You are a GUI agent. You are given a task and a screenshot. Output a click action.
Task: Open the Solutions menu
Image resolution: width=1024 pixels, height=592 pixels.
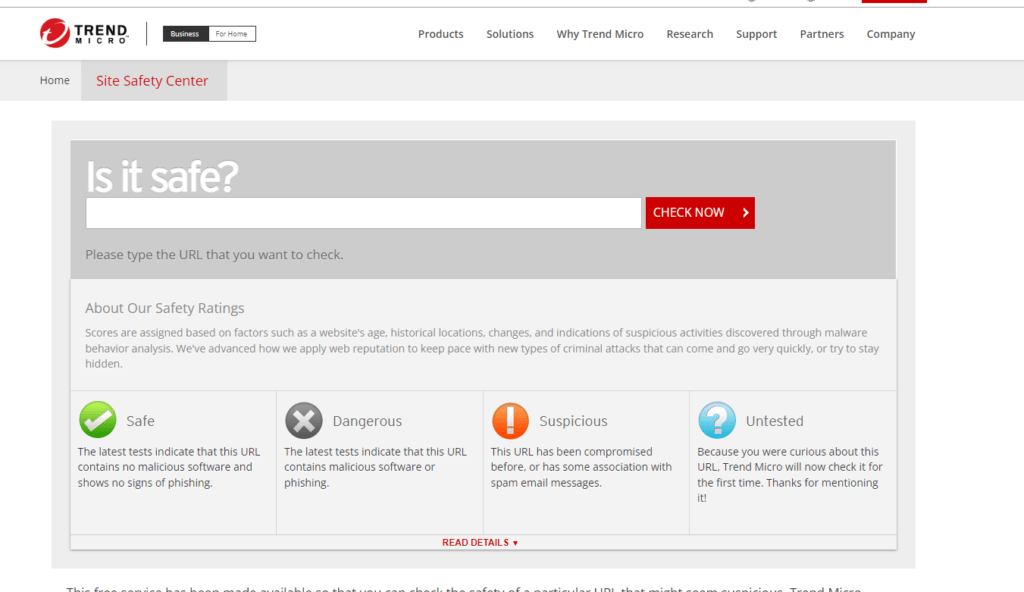click(x=510, y=34)
